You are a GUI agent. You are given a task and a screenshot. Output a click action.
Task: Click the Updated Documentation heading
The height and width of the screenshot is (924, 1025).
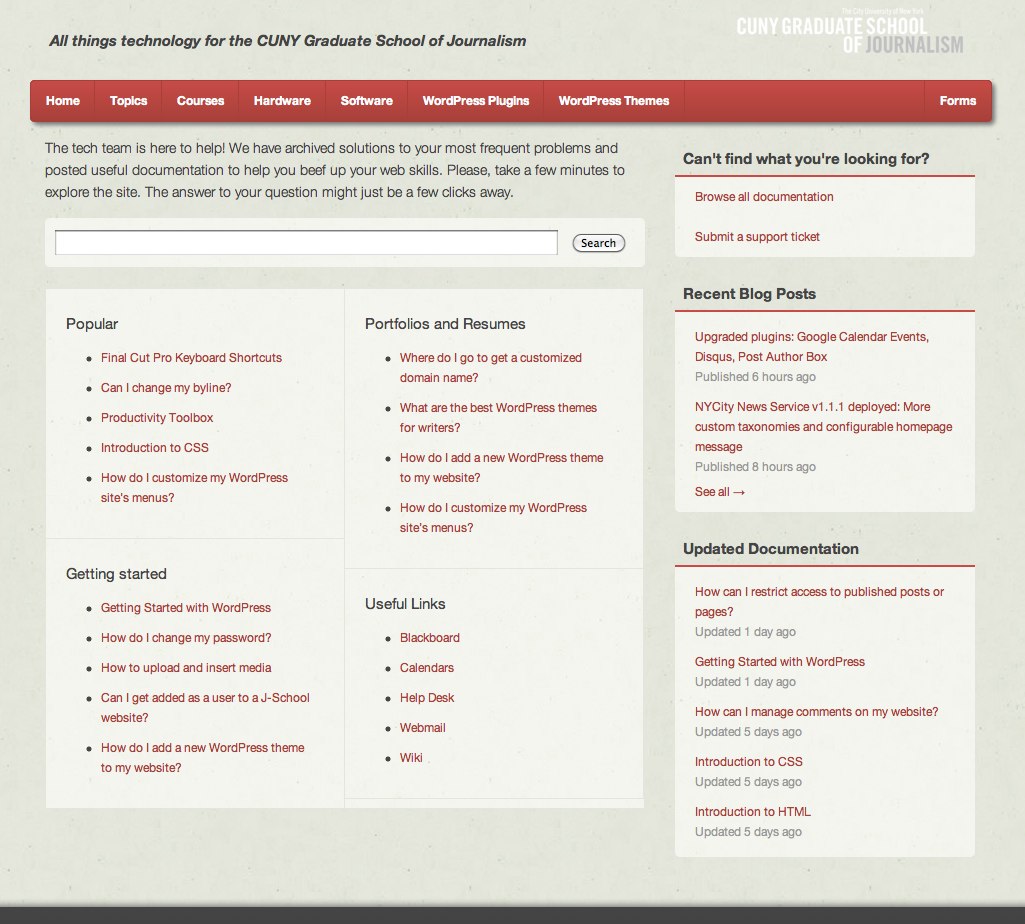pyautogui.click(x=771, y=549)
